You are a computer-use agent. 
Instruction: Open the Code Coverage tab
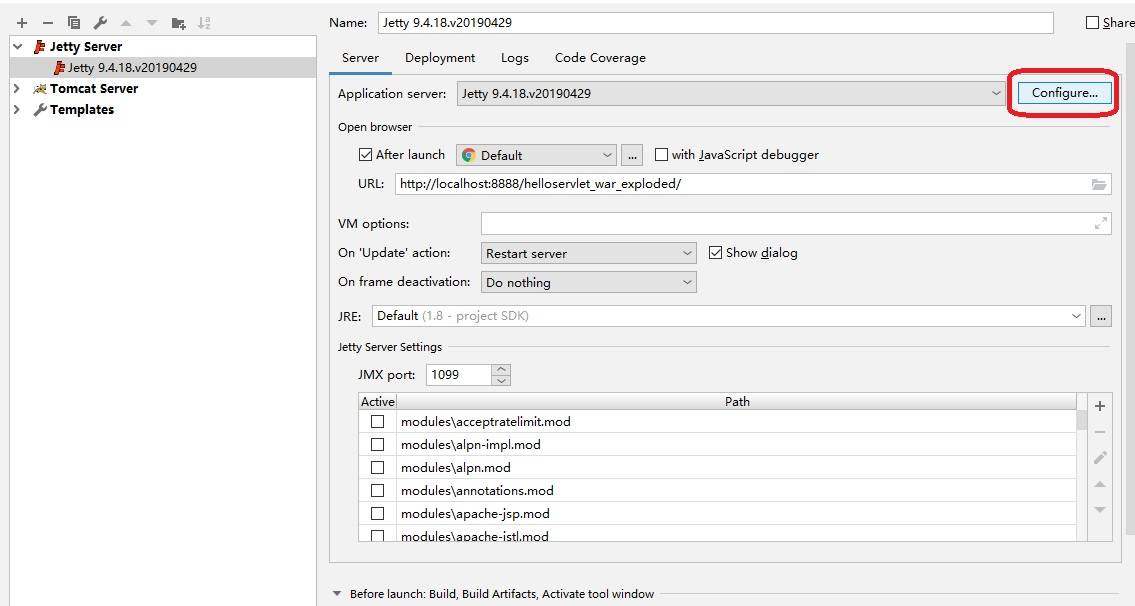pos(600,58)
